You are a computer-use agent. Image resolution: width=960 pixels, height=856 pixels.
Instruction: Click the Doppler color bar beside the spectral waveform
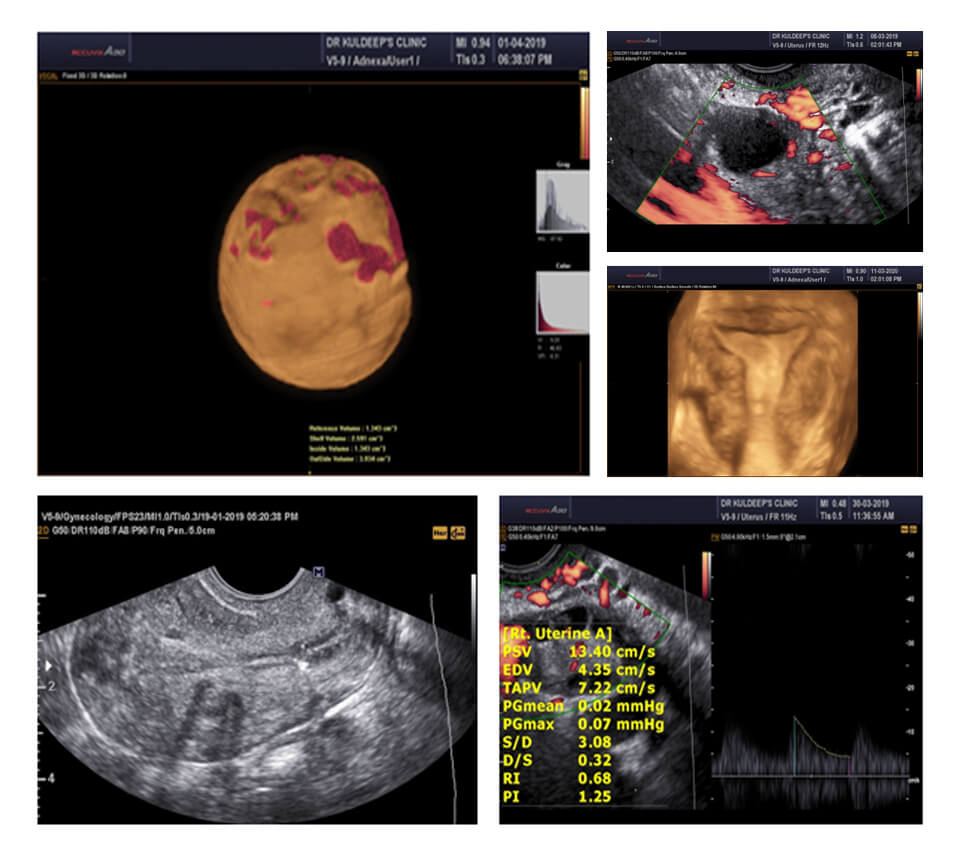[x=707, y=576]
